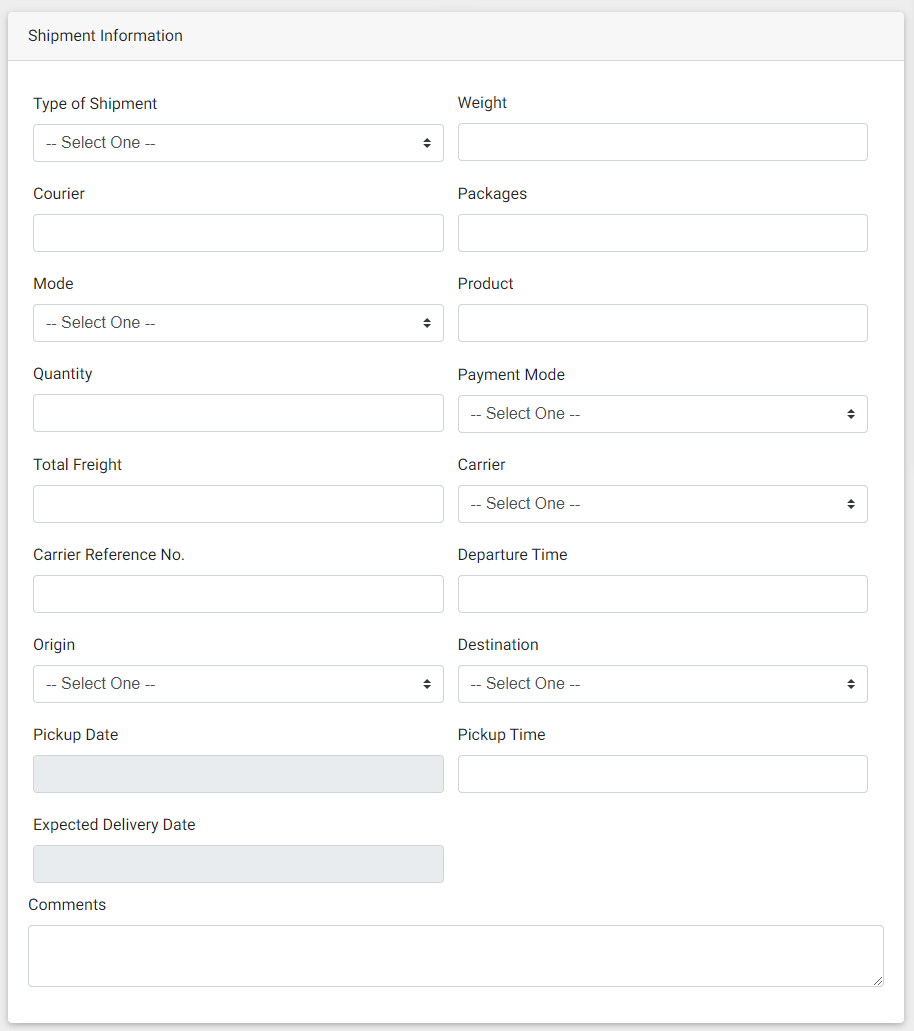Open the Payment Mode dropdown
The height and width of the screenshot is (1031, 914).
click(x=662, y=414)
